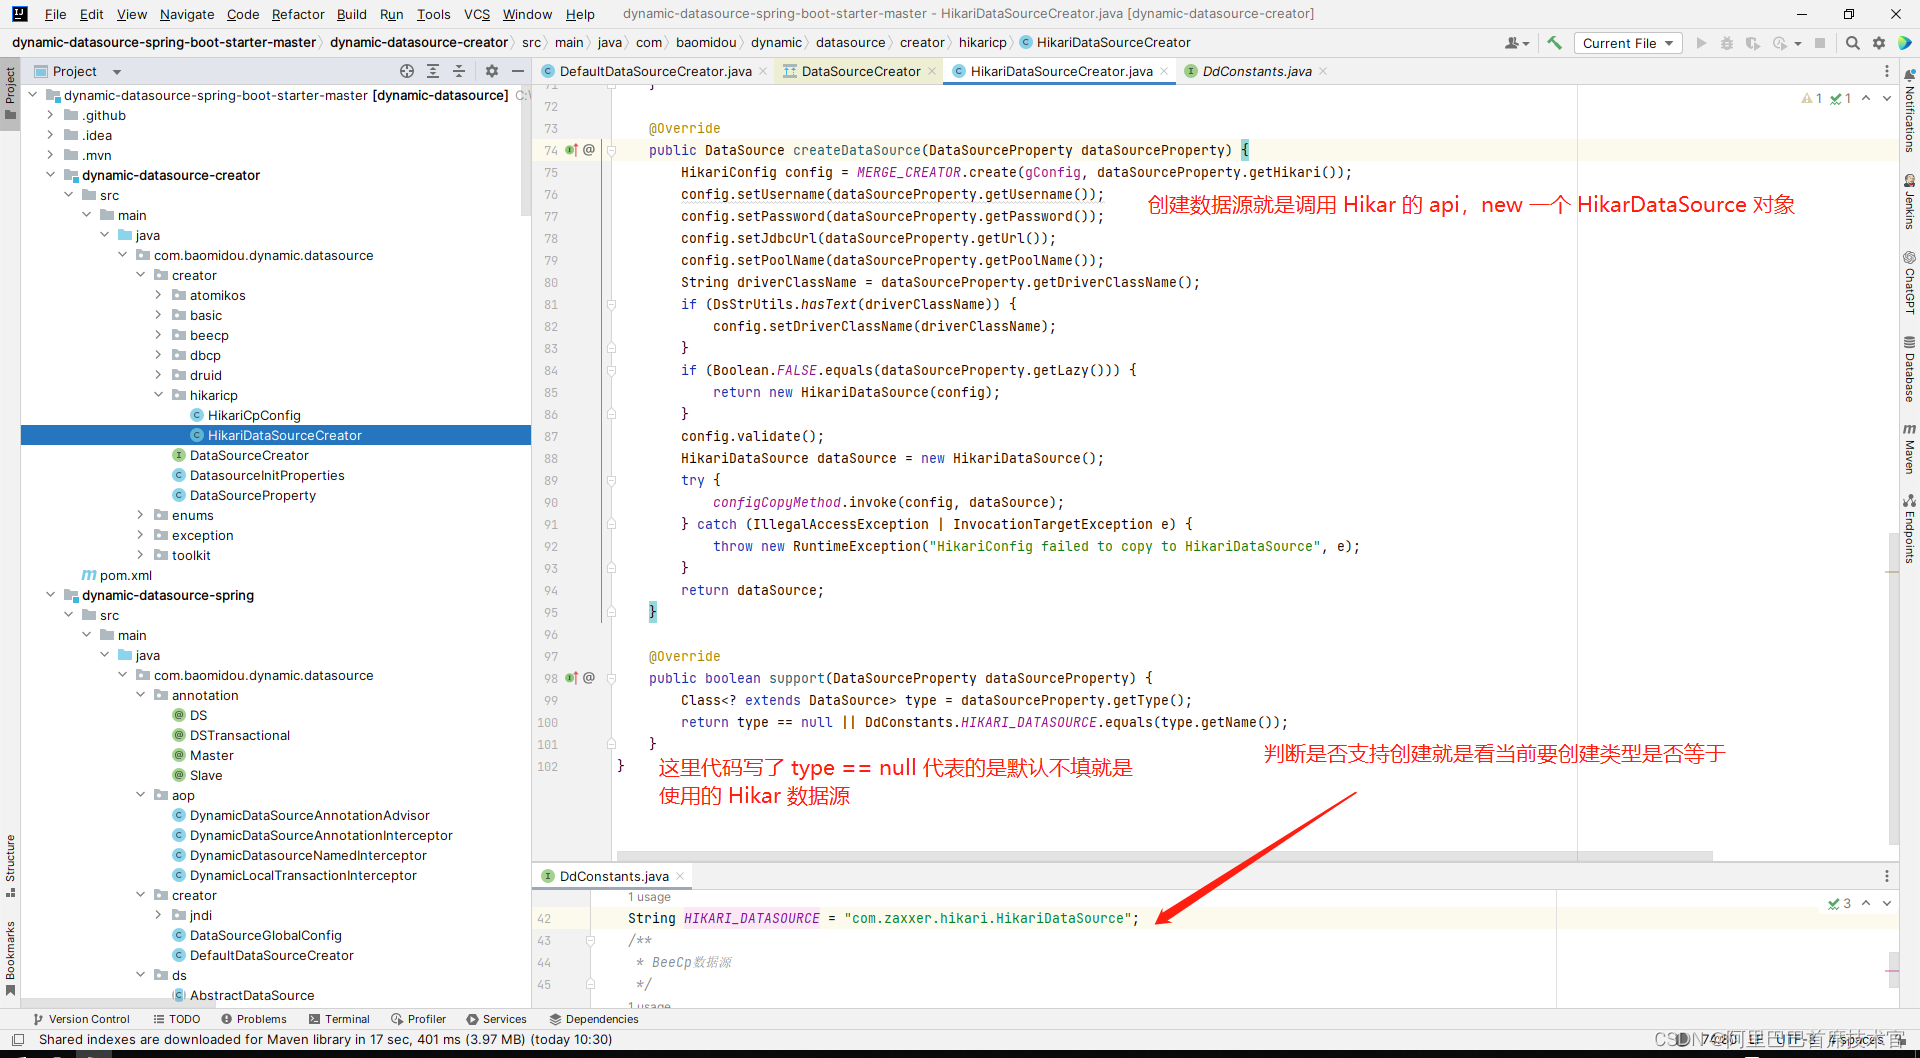Viewport: 1920px width, 1058px height.
Task: Open the Endpoints tool window
Action: pos(1910,535)
